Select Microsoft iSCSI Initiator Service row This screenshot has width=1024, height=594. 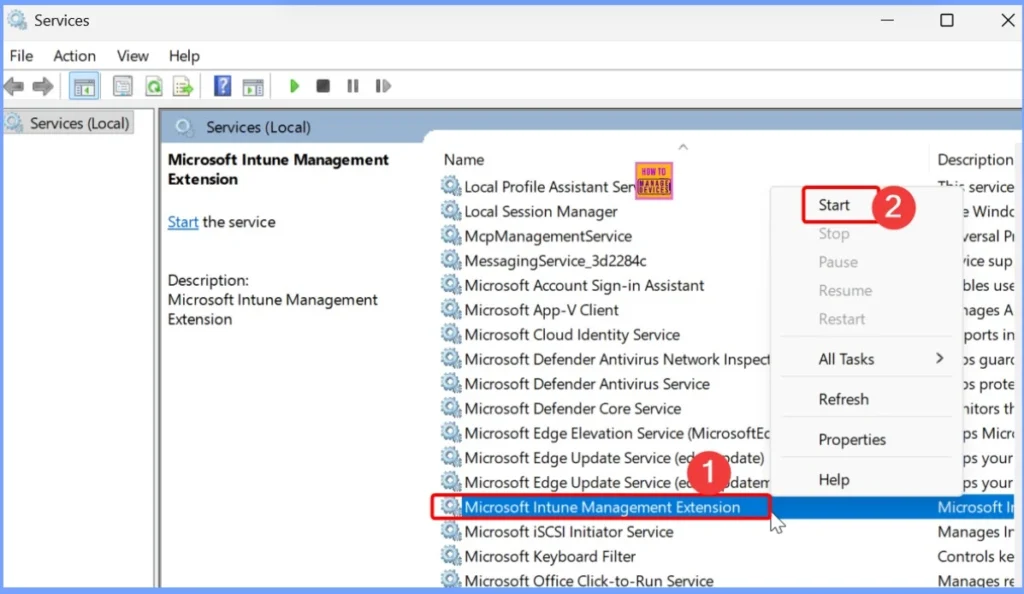point(568,532)
